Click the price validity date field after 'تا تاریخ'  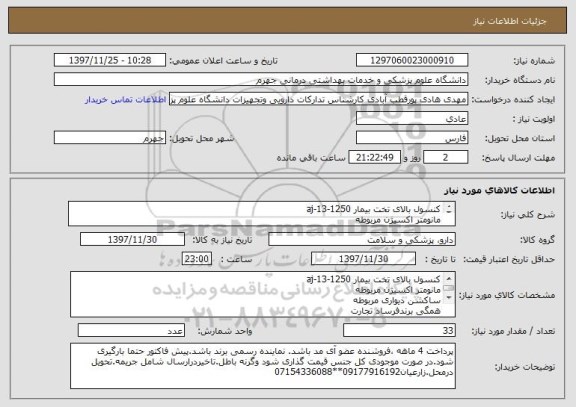coord(363,259)
